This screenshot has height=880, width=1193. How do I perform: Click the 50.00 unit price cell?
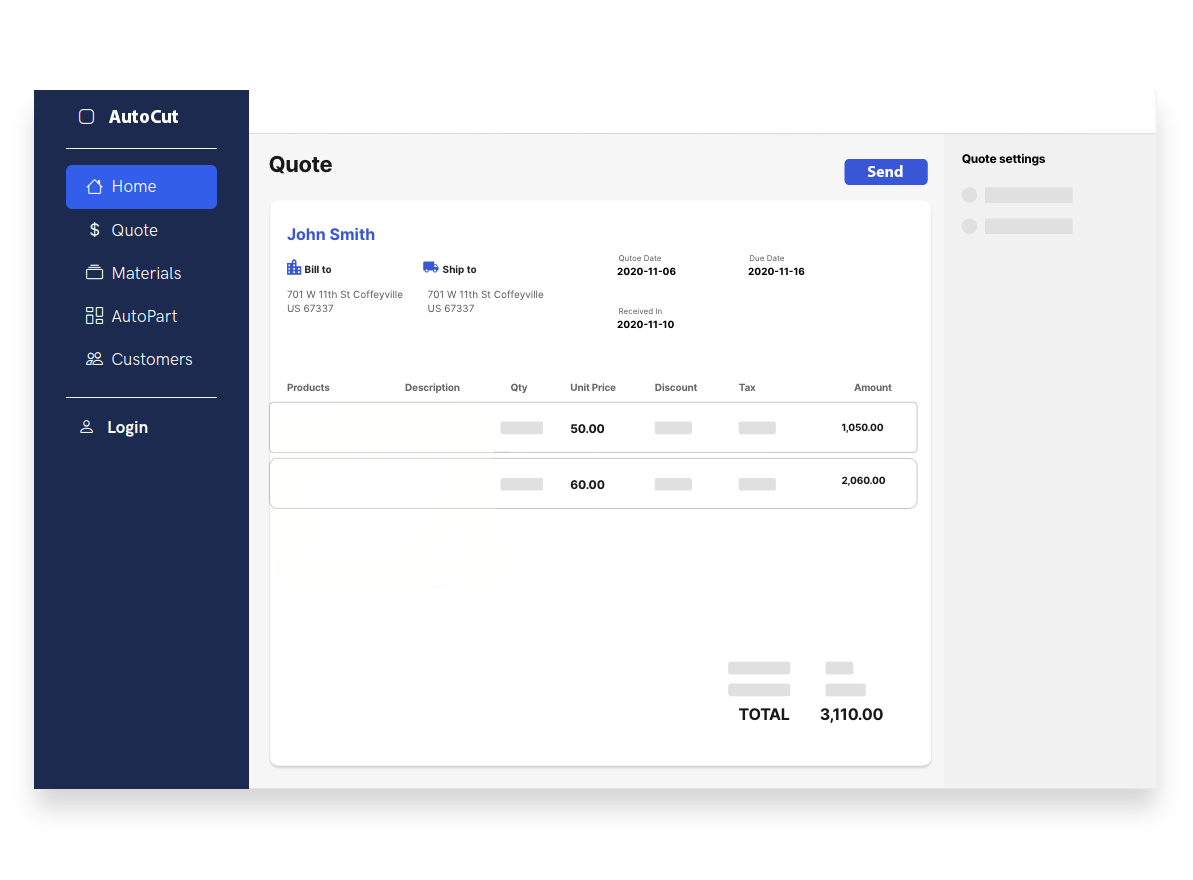587,428
